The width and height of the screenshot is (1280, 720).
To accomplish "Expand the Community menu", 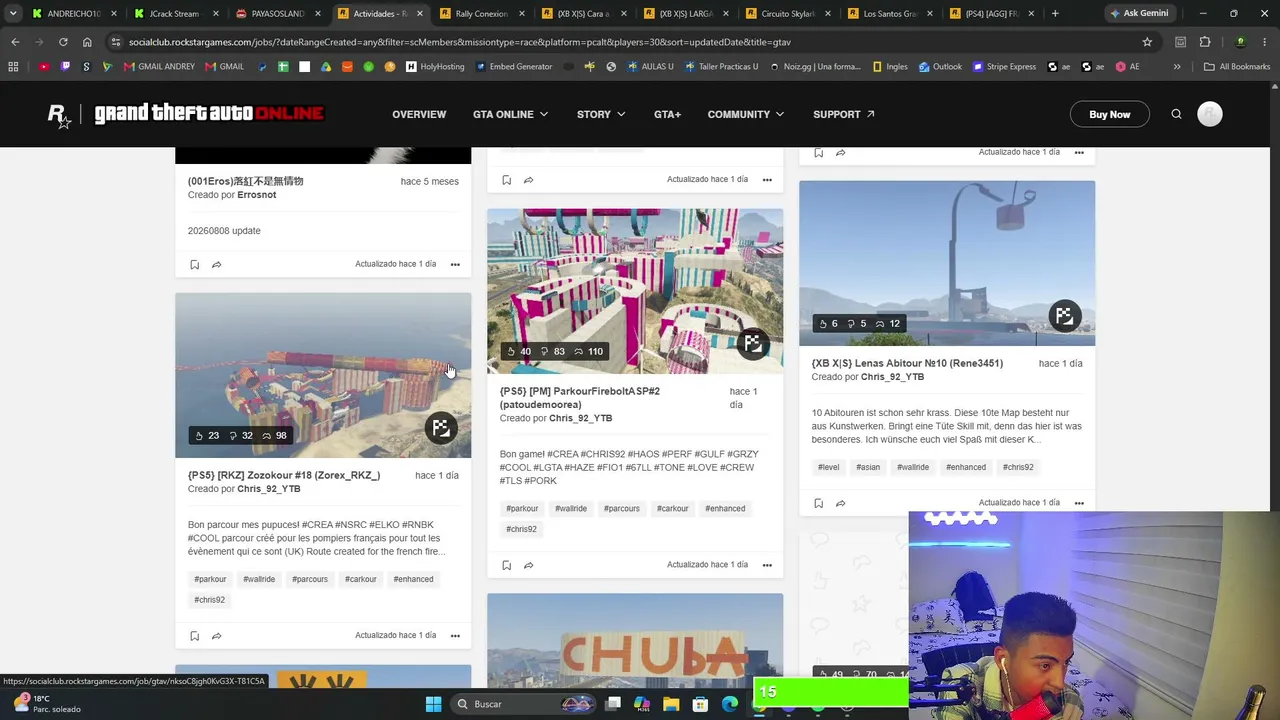I will (x=746, y=114).
